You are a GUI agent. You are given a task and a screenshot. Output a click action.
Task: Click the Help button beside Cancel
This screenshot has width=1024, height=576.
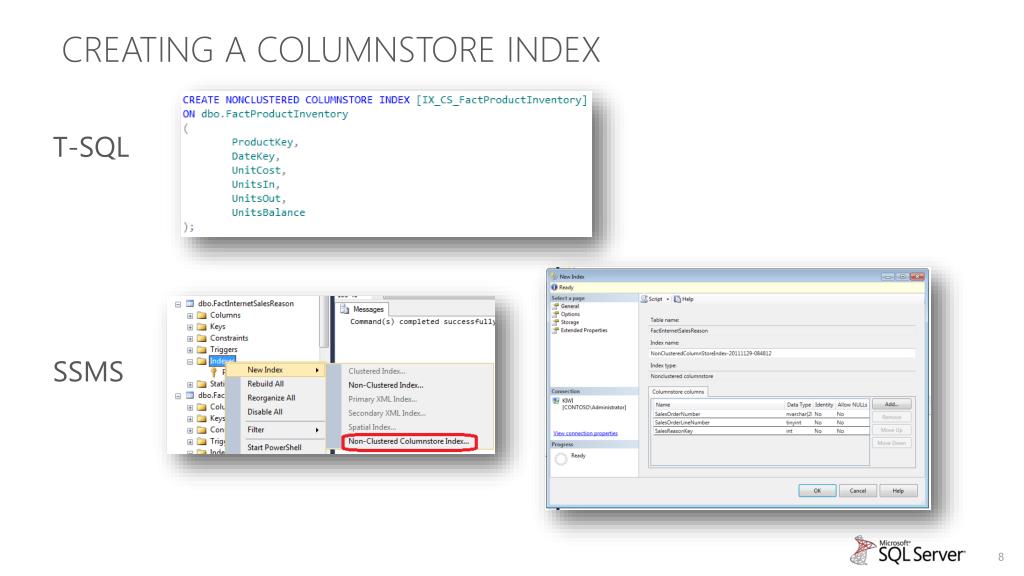(x=899, y=491)
